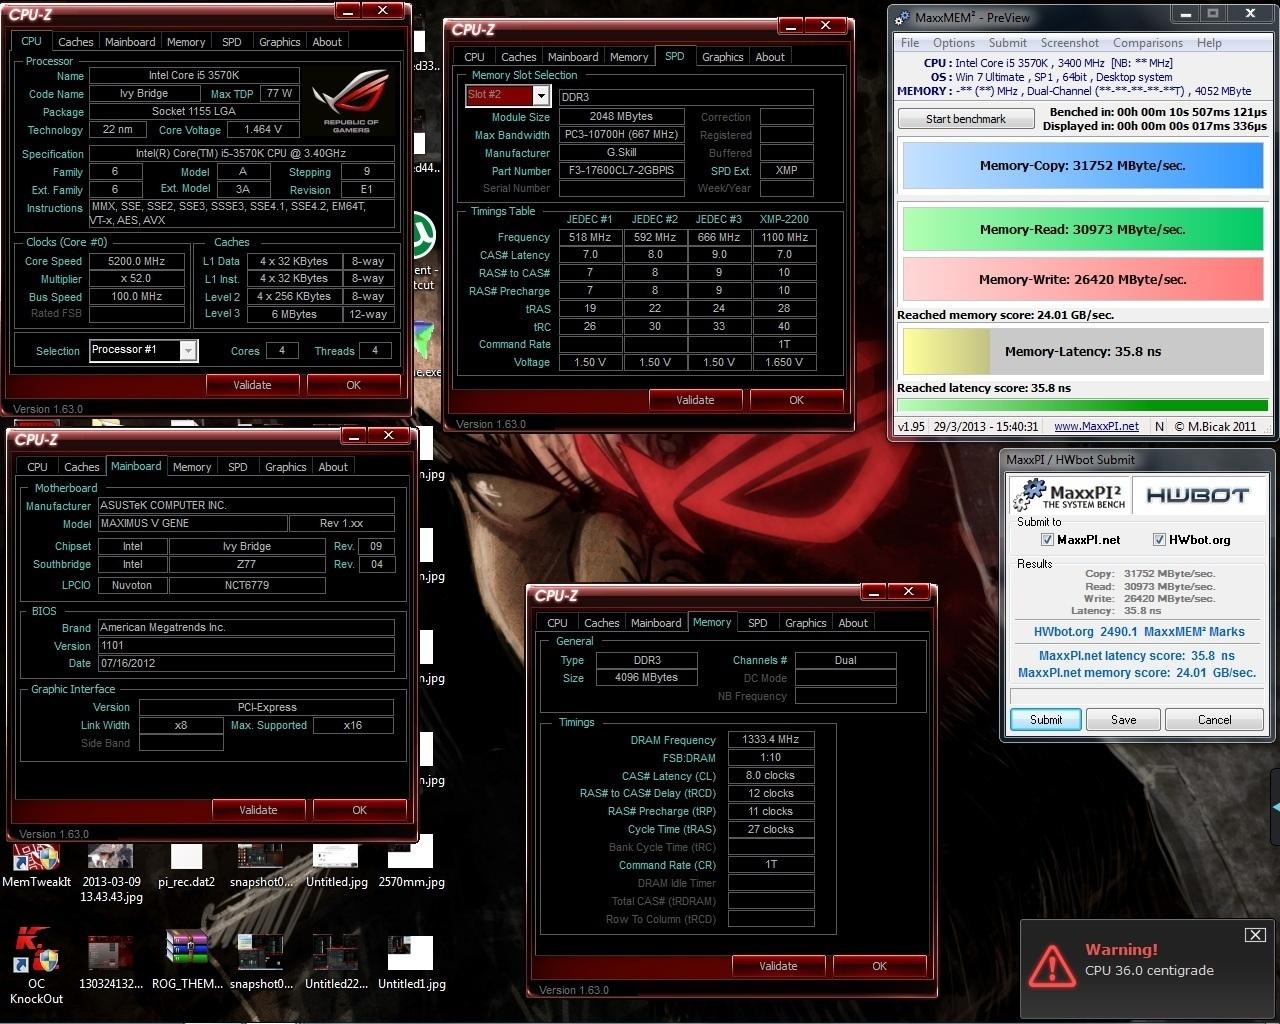Open the Options menu in MaxxMEM
This screenshot has height=1024, width=1280.
954,43
